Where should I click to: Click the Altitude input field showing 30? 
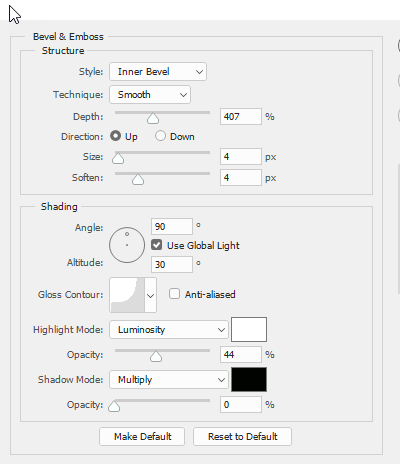[172, 265]
